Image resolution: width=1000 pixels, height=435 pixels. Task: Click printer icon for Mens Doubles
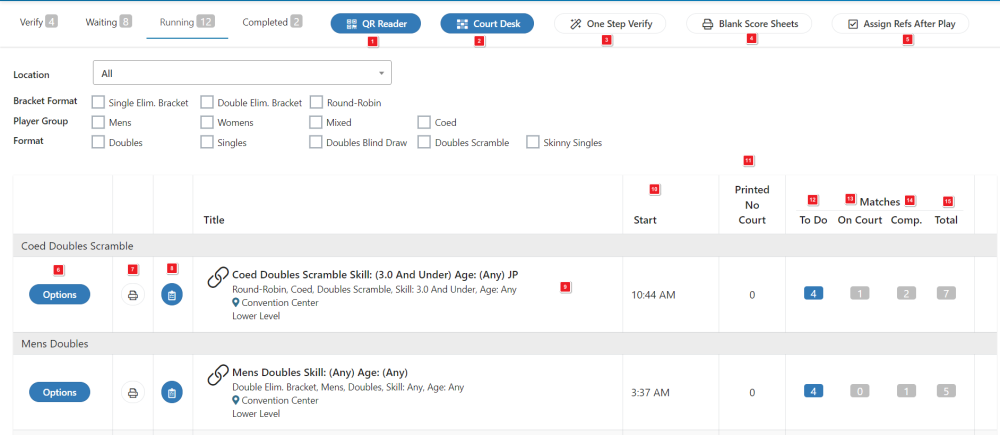(x=133, y=392)
